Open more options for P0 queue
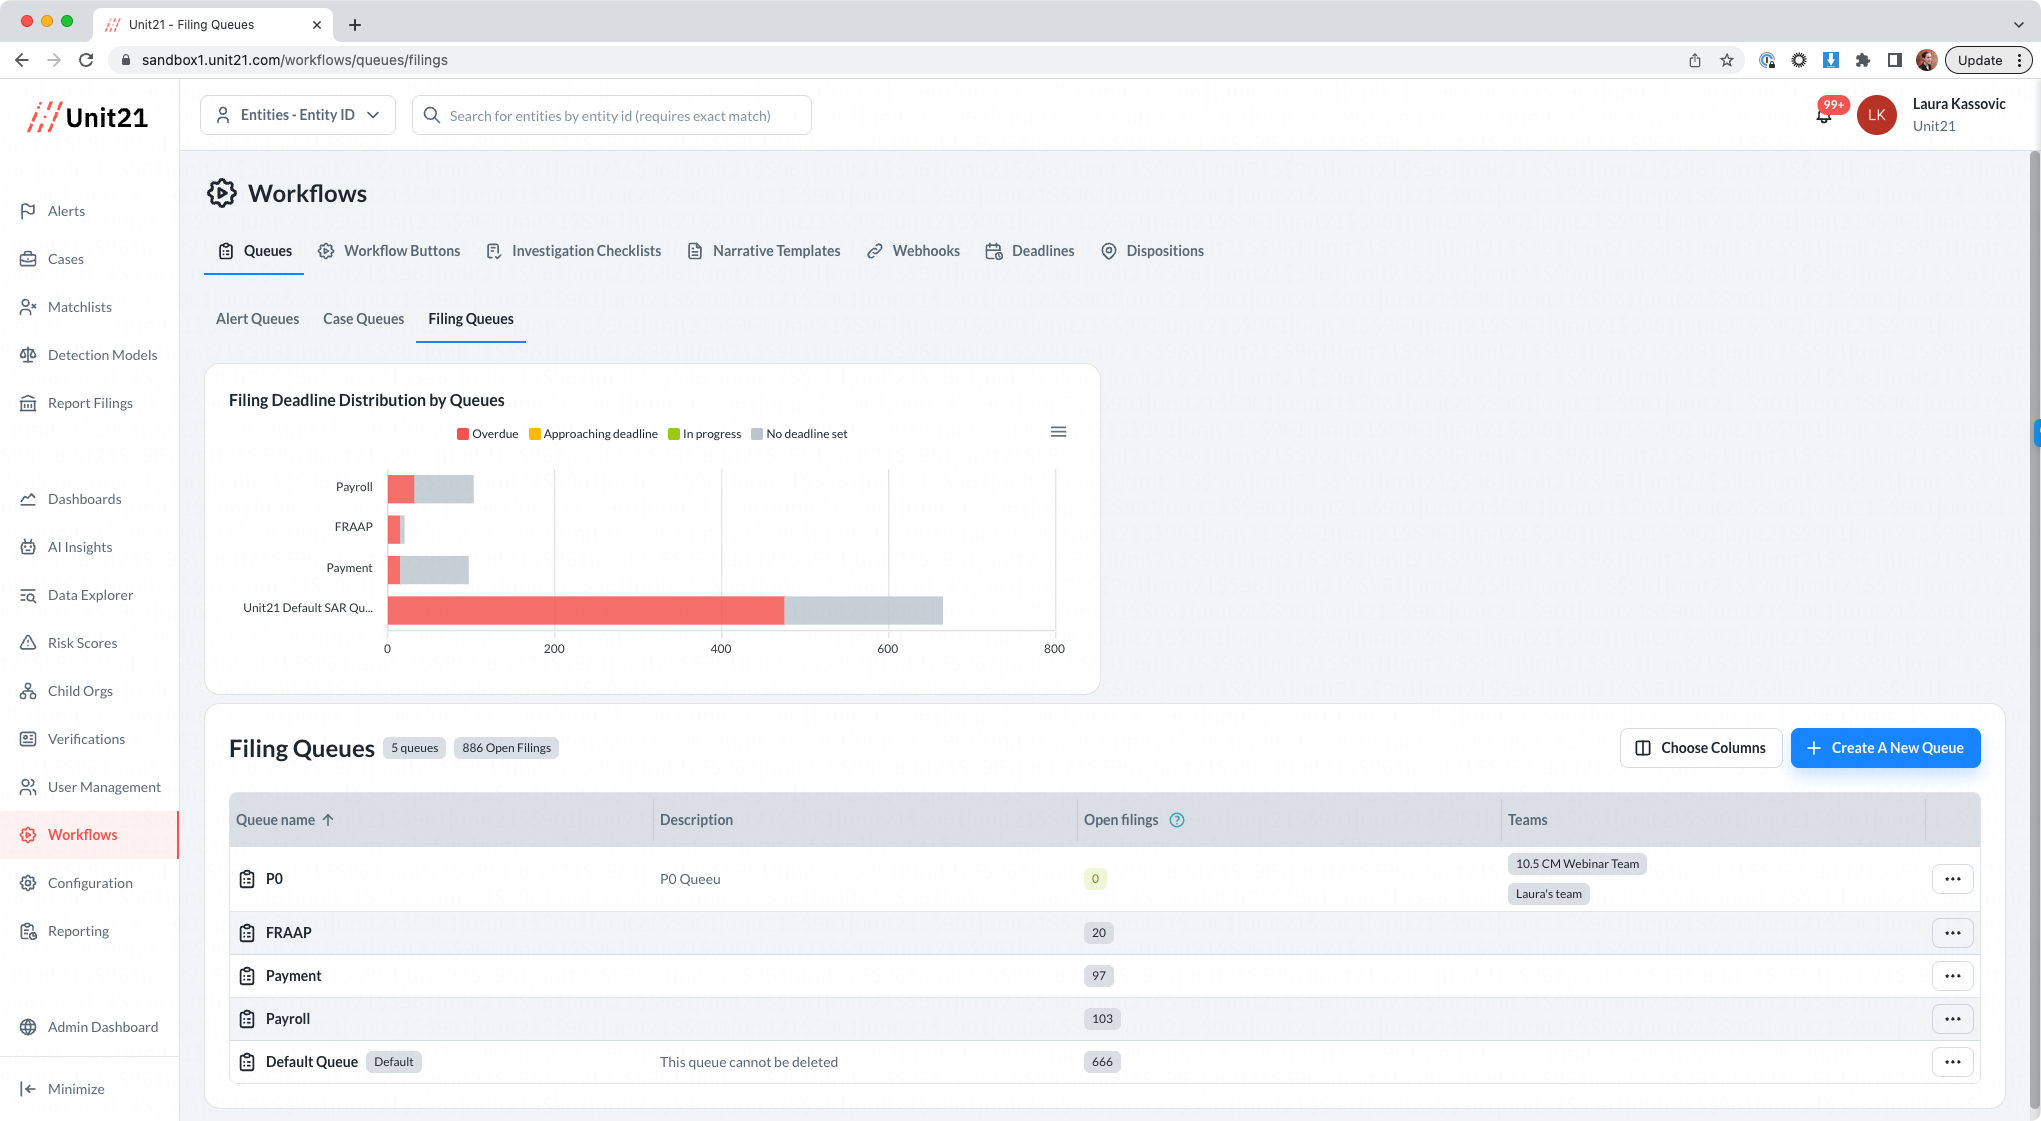The width and height of the screenshot is (2041, 1121). click(x=1952, y=879)
